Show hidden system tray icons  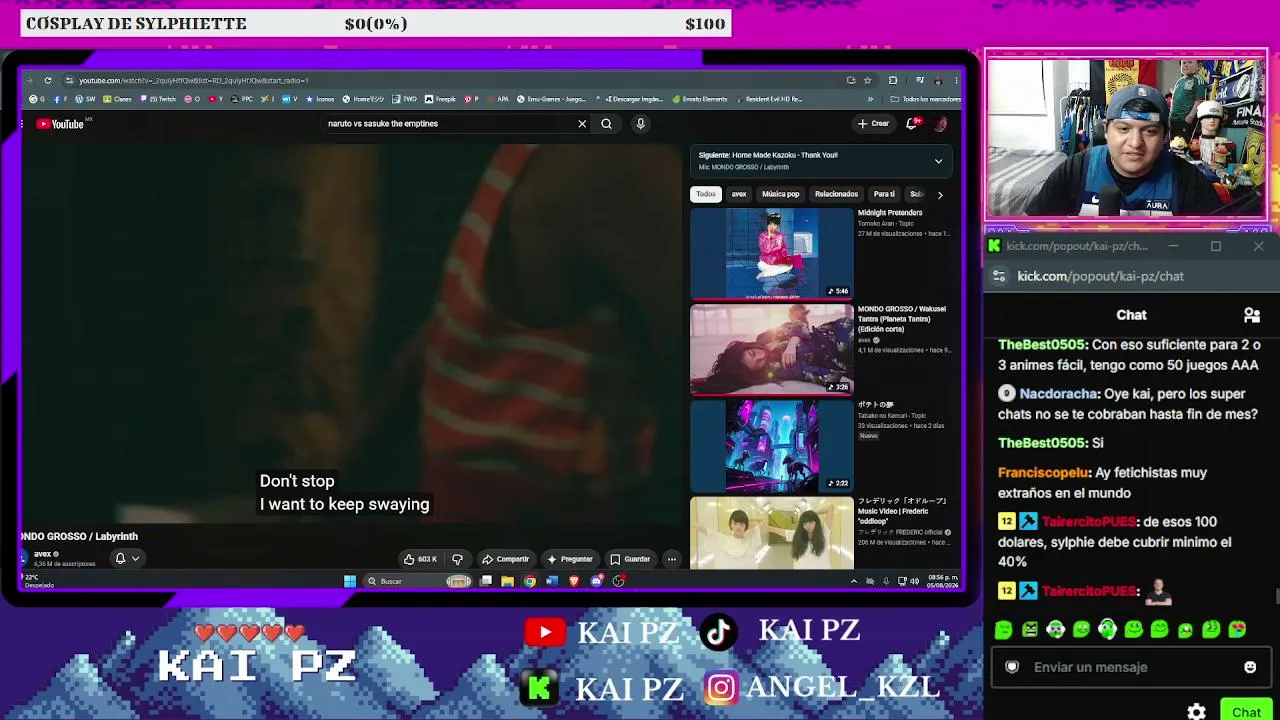tap(853, 581)
